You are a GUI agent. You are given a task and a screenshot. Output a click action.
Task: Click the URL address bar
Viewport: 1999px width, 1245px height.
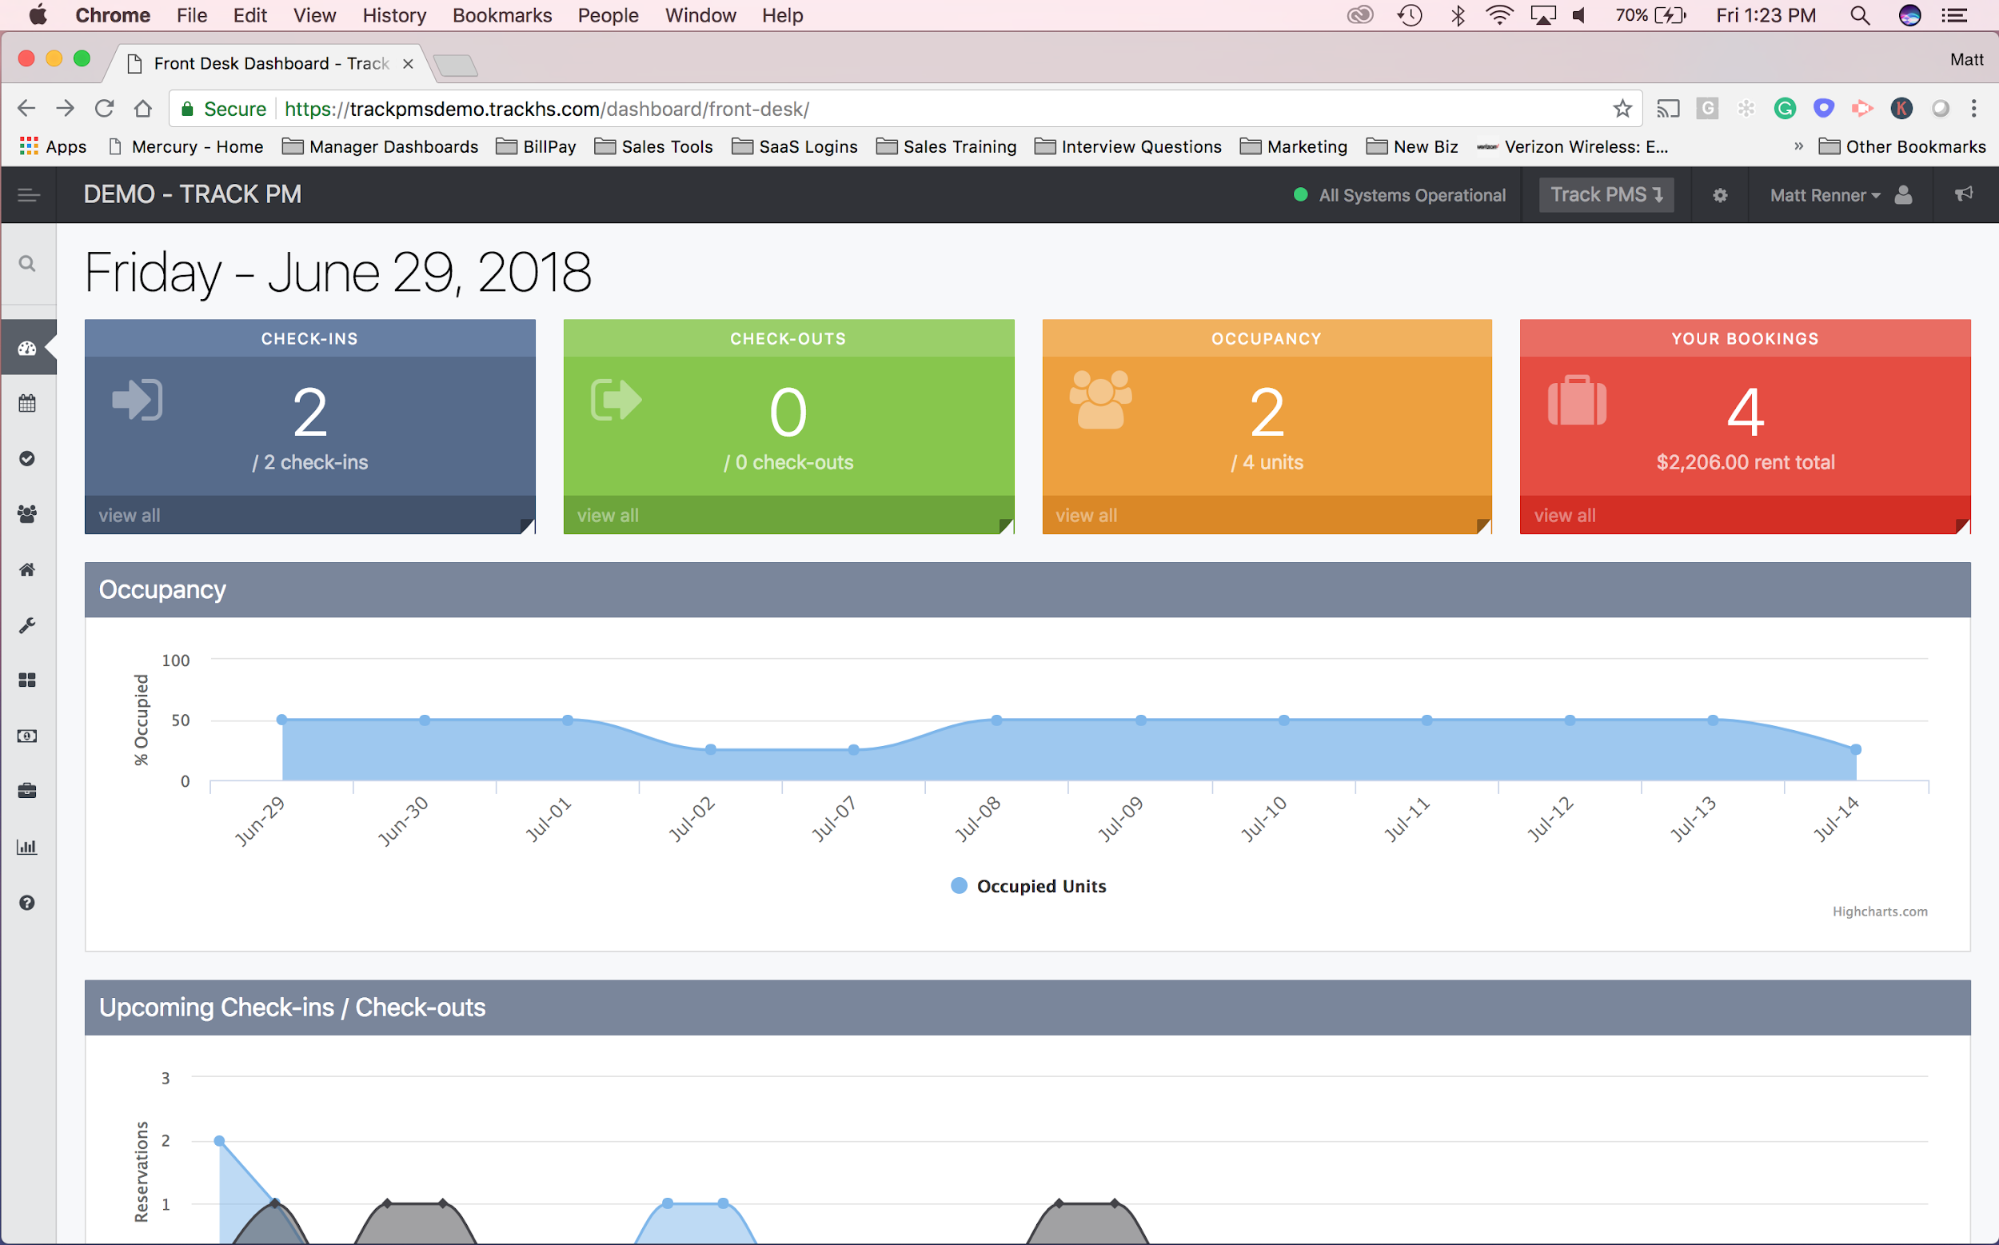point(900,109)
